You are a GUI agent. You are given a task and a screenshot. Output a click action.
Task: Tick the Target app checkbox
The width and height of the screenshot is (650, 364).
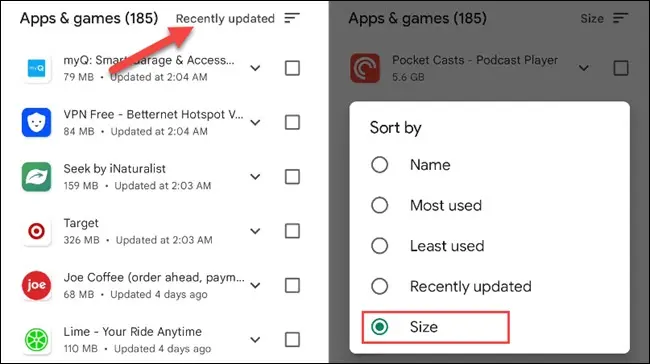(292, 231)
